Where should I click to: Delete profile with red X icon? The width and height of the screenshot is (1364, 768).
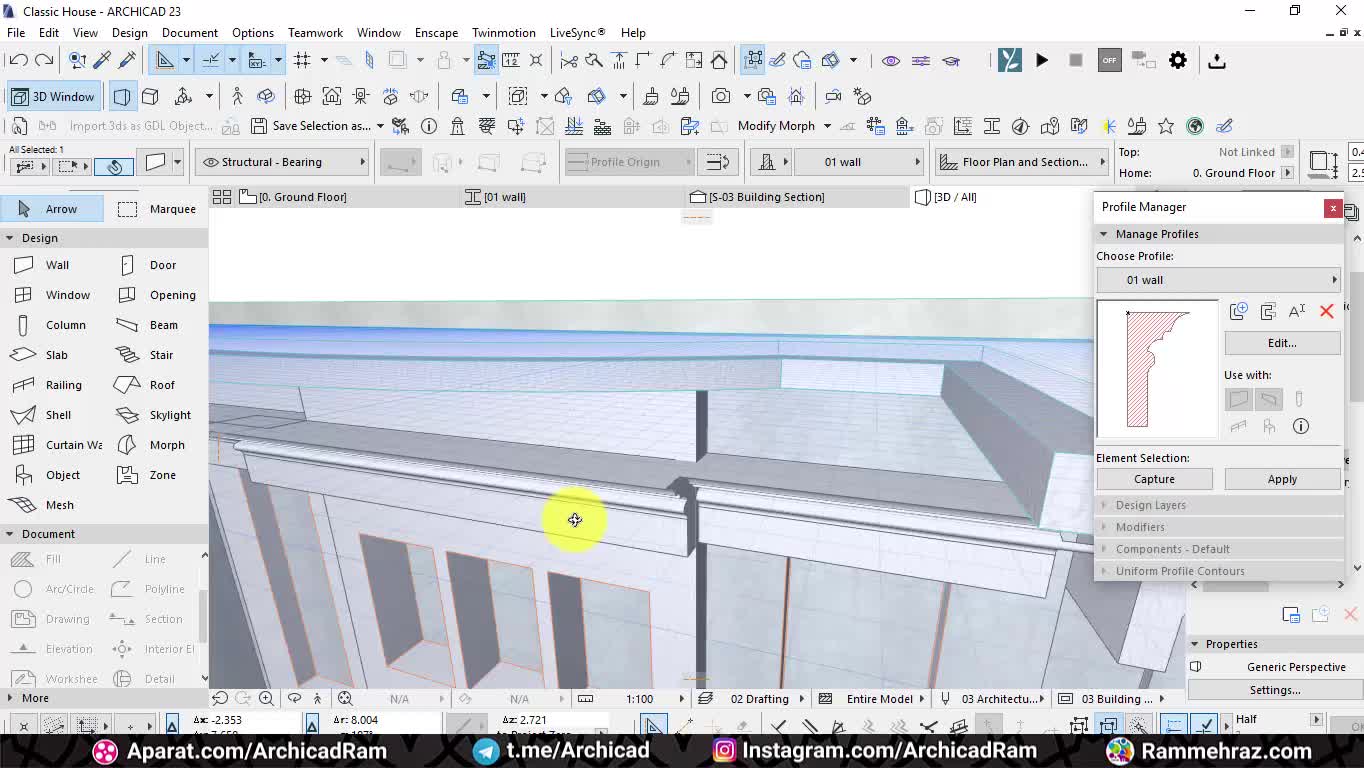(x=1326, y=312)
